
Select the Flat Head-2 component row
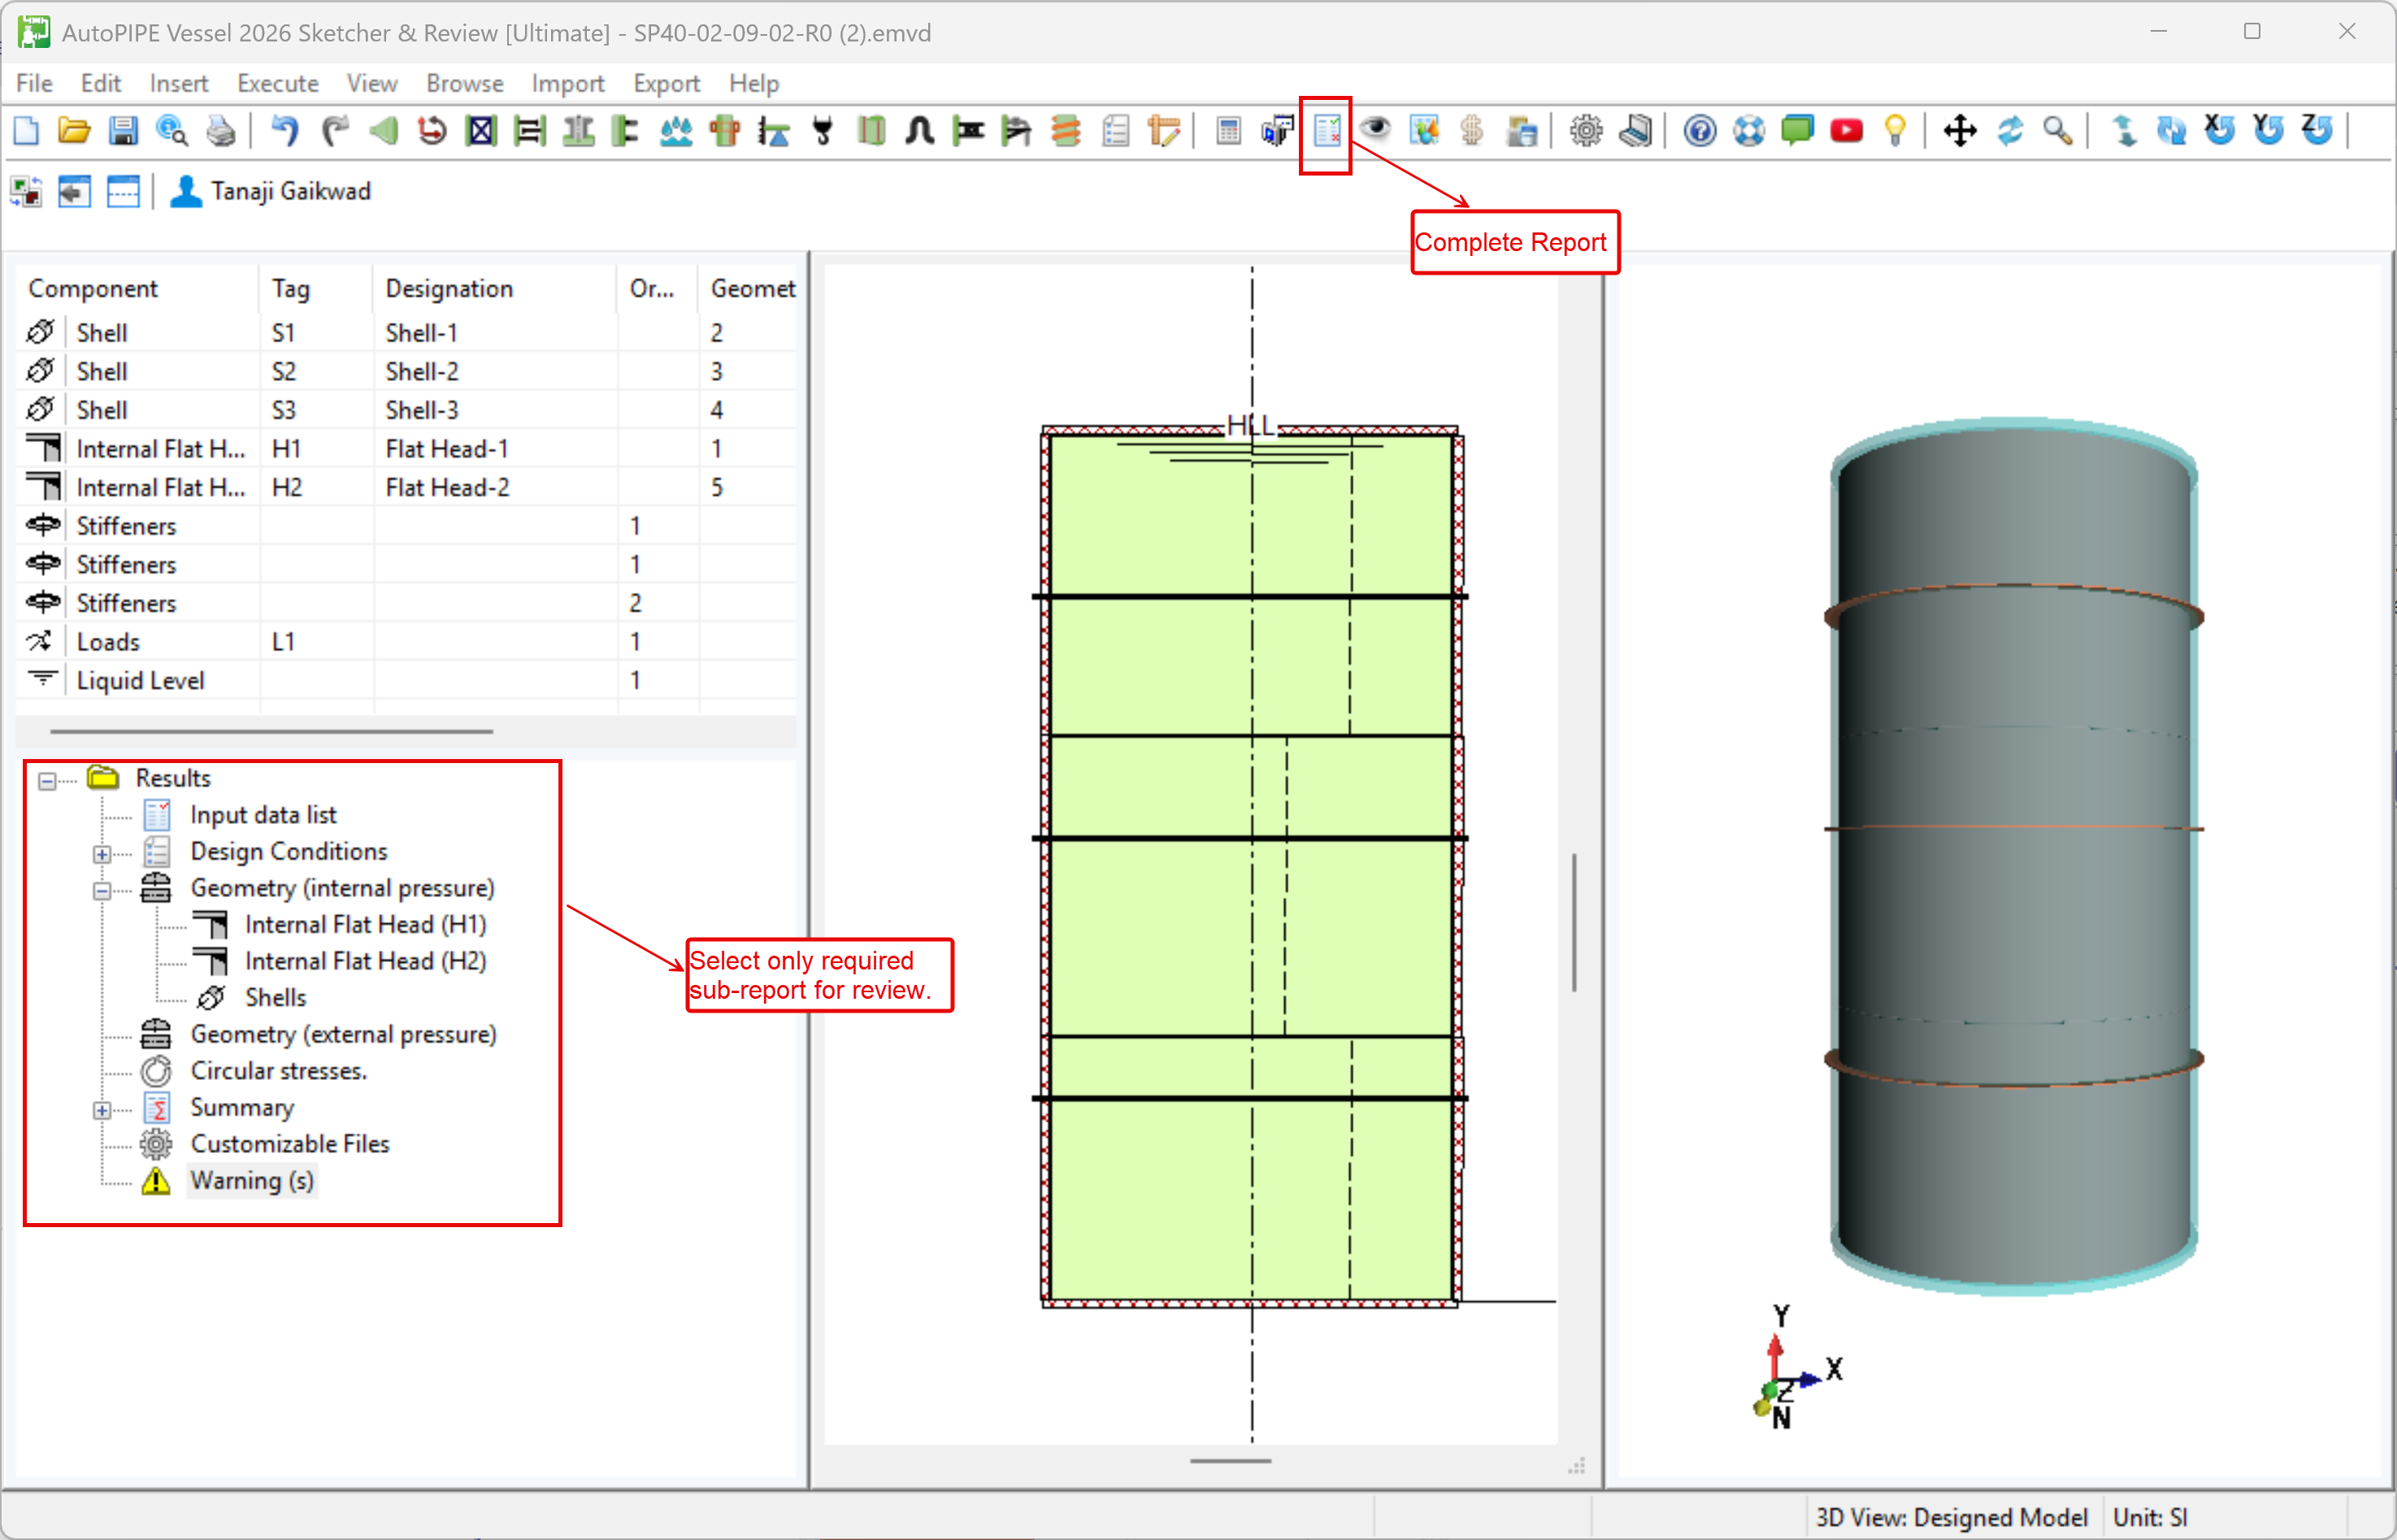click(x=407, y=487)
